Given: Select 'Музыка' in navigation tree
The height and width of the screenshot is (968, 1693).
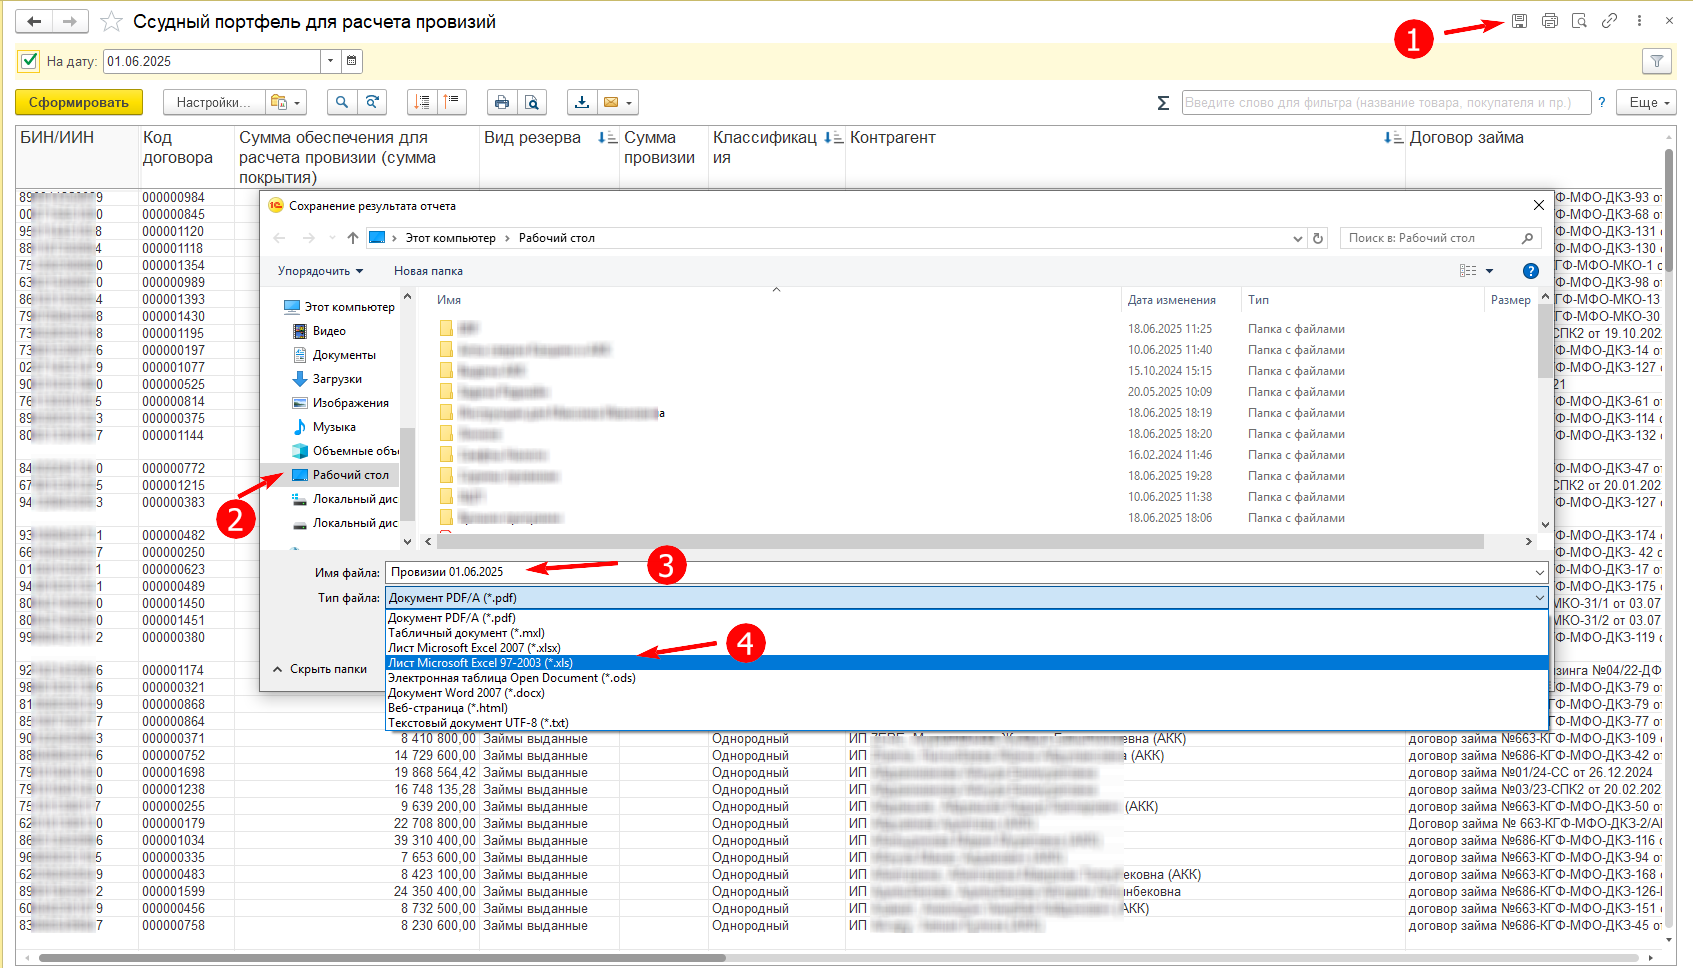Looking at the screenshot, I should pos(334,427).
